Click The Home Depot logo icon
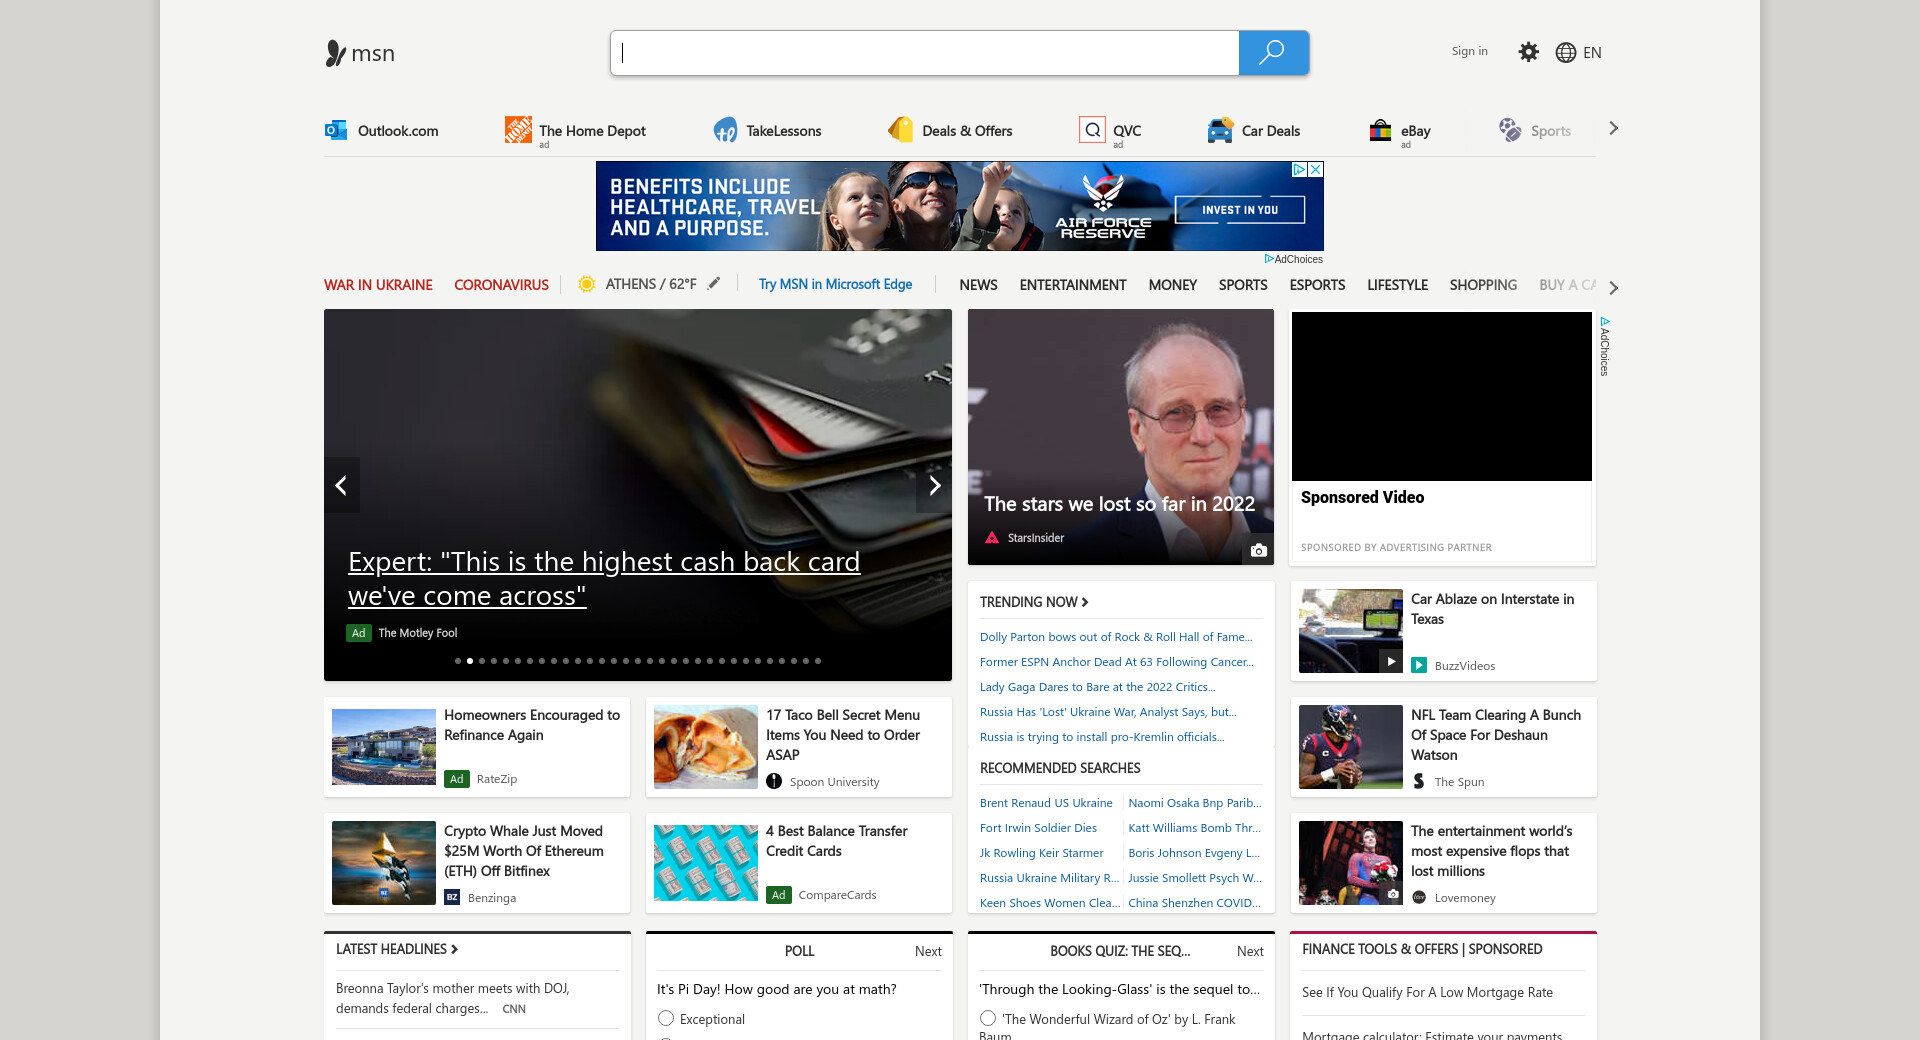Screen dimensions: 1920x1040 tap(518, 130)
